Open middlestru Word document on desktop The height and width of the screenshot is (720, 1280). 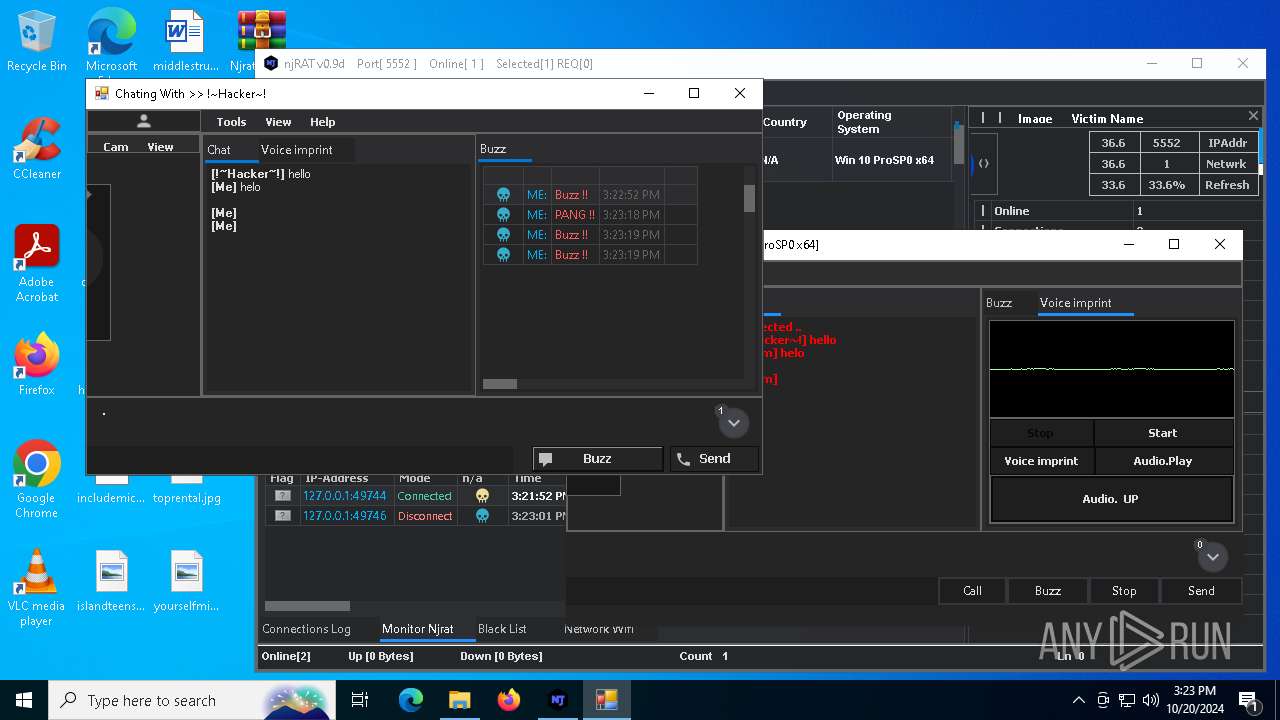186,43
